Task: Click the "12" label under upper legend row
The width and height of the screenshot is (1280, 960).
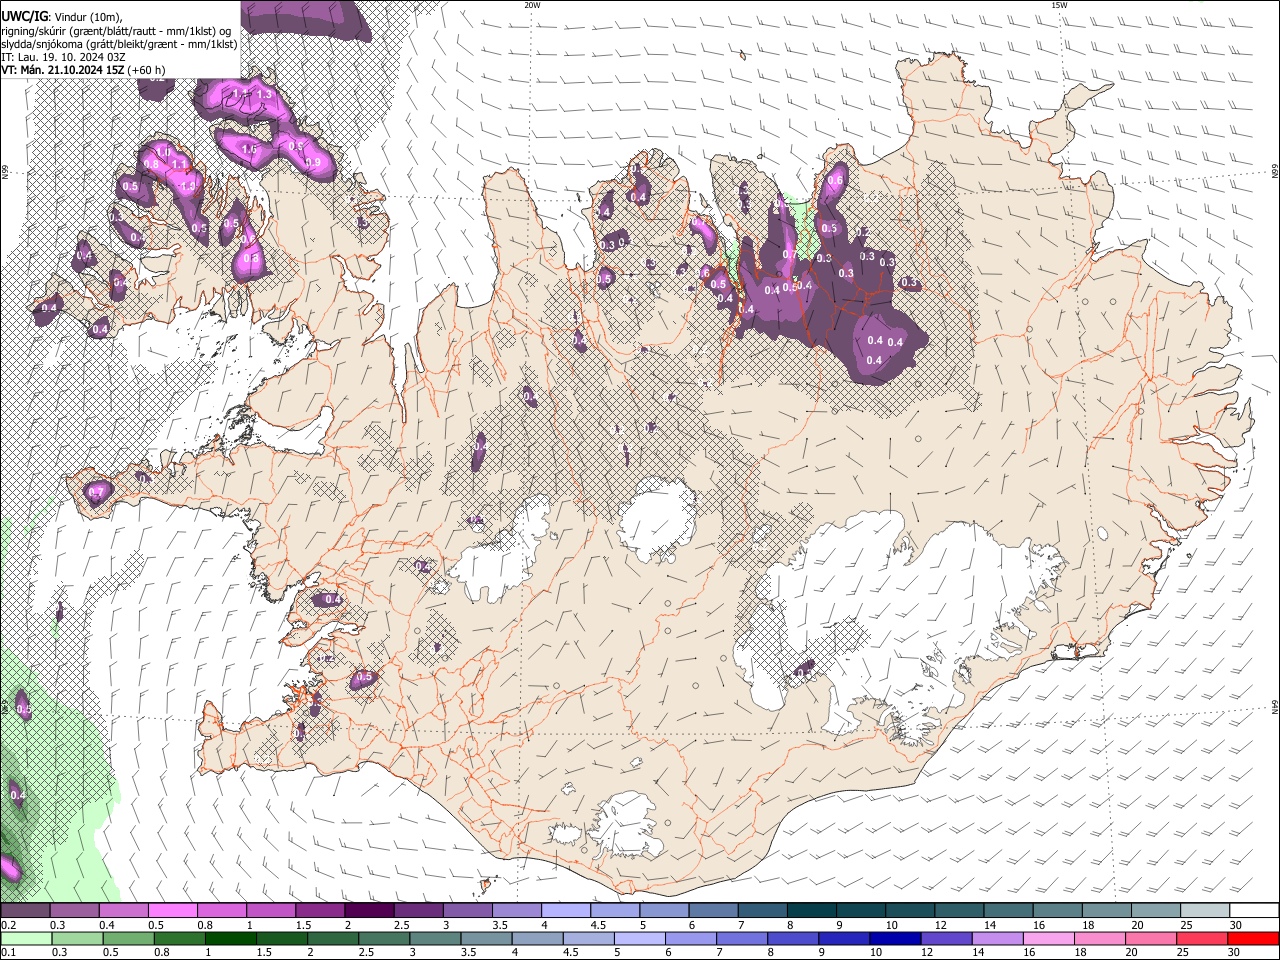Action: tap(941, 925)
